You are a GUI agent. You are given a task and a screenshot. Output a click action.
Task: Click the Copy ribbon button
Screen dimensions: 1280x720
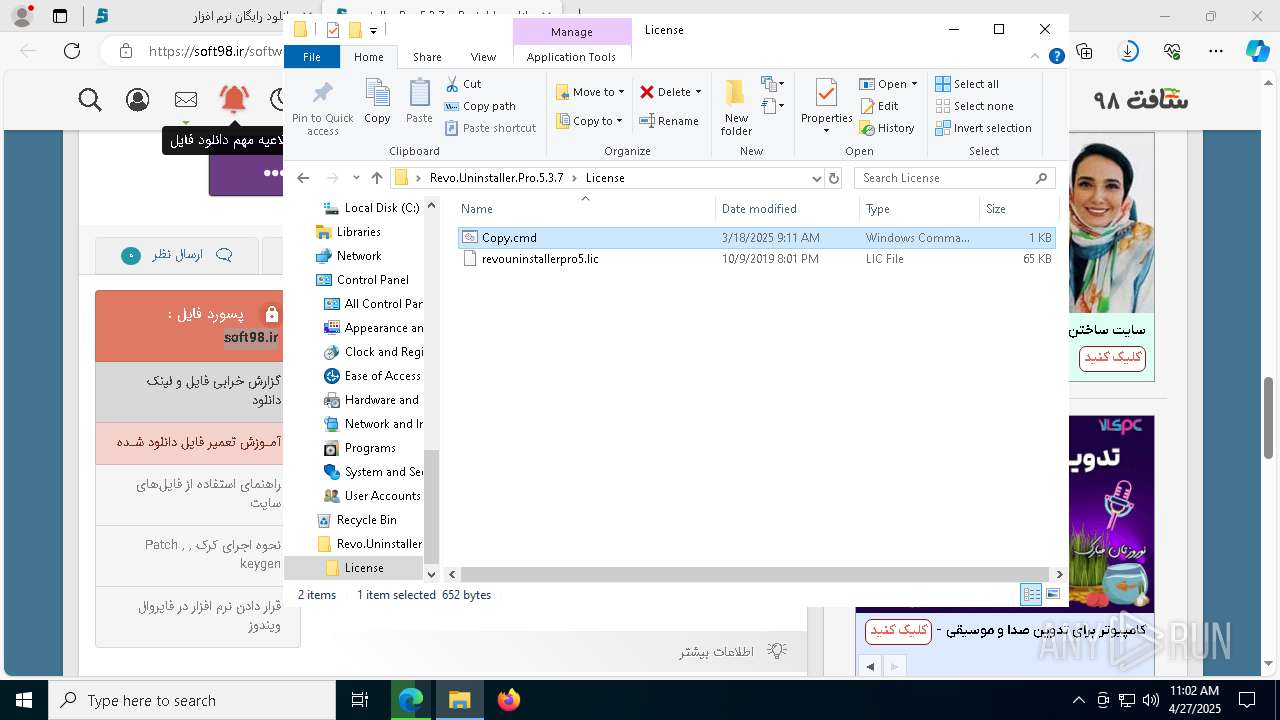tap(377, 102)
